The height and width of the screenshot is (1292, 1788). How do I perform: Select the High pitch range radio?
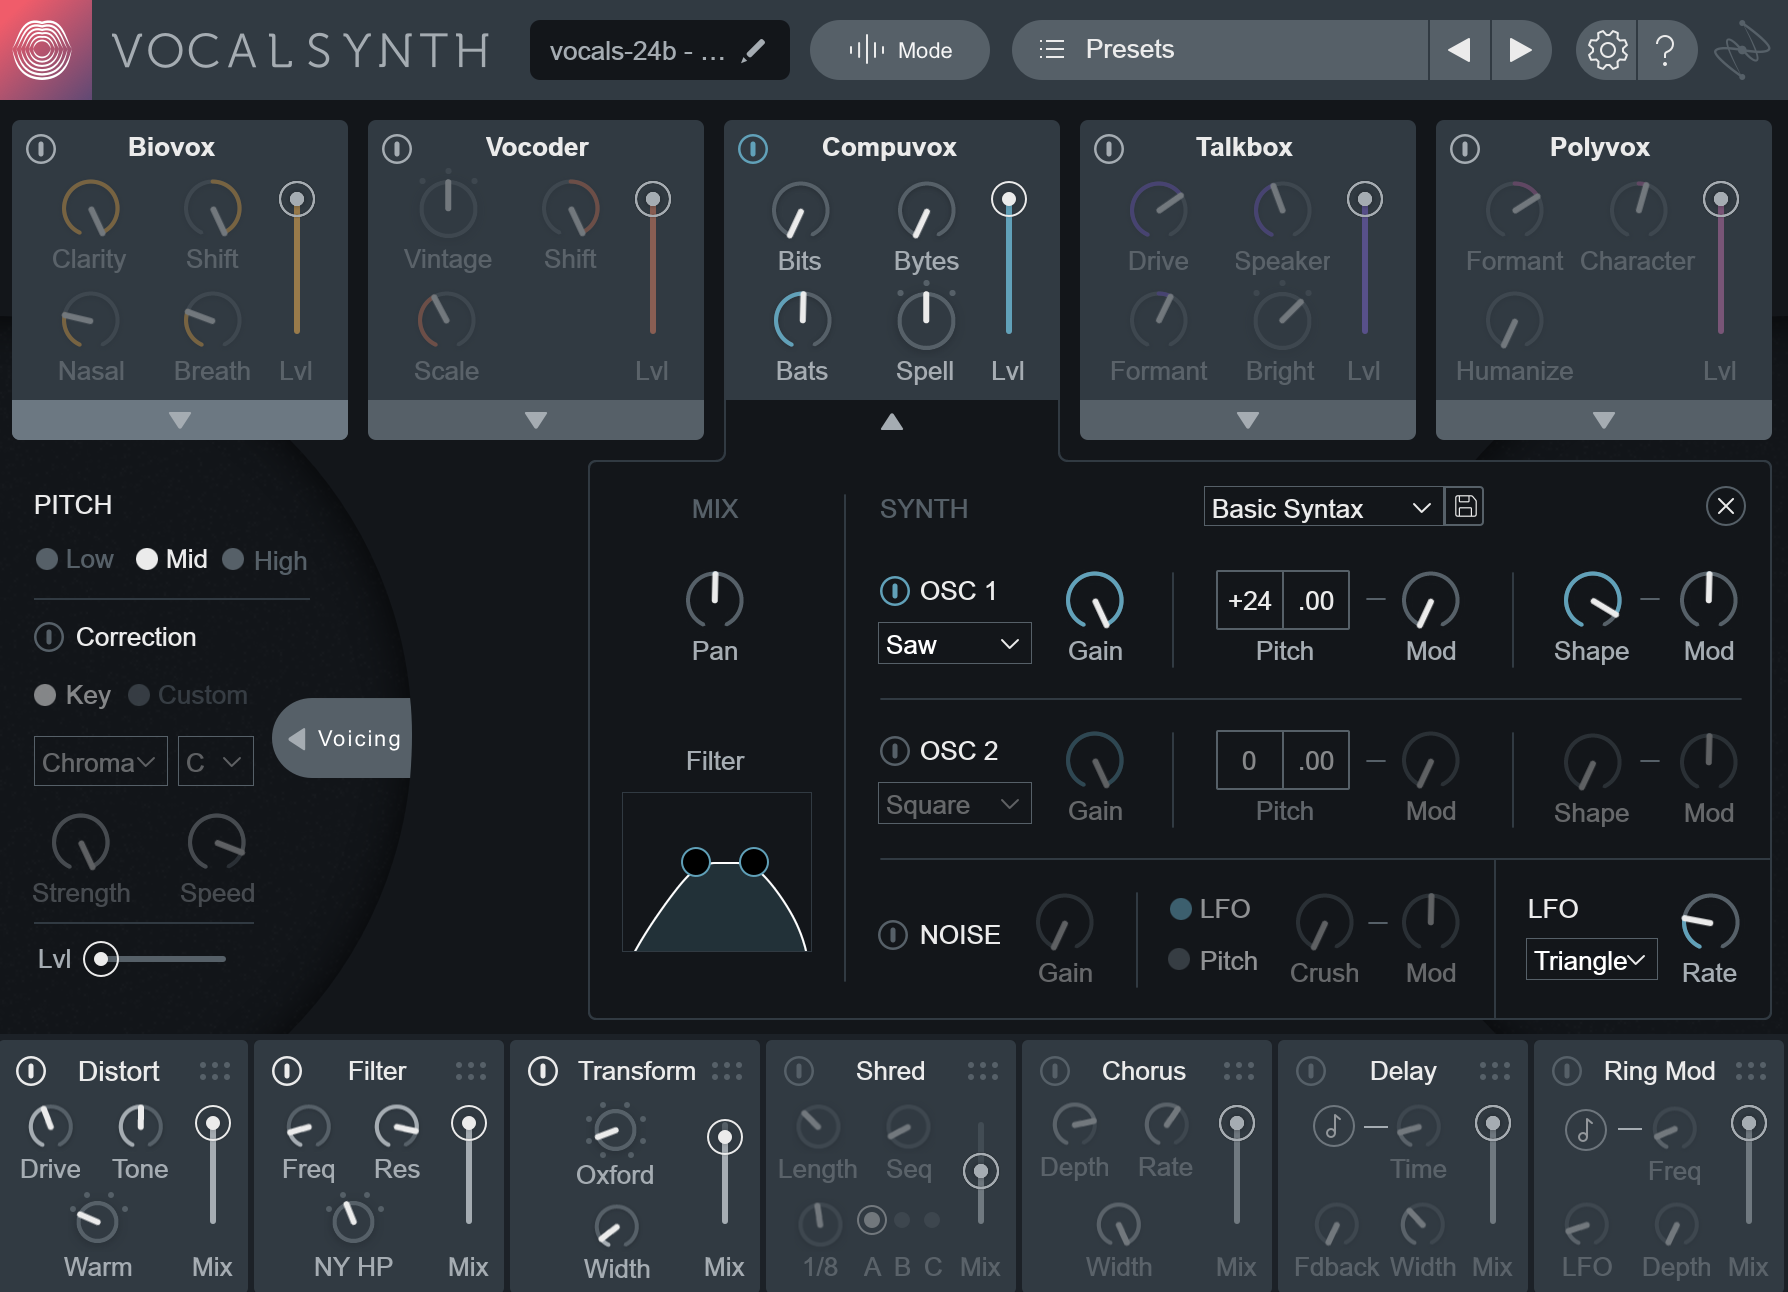[x=233, y=559]
